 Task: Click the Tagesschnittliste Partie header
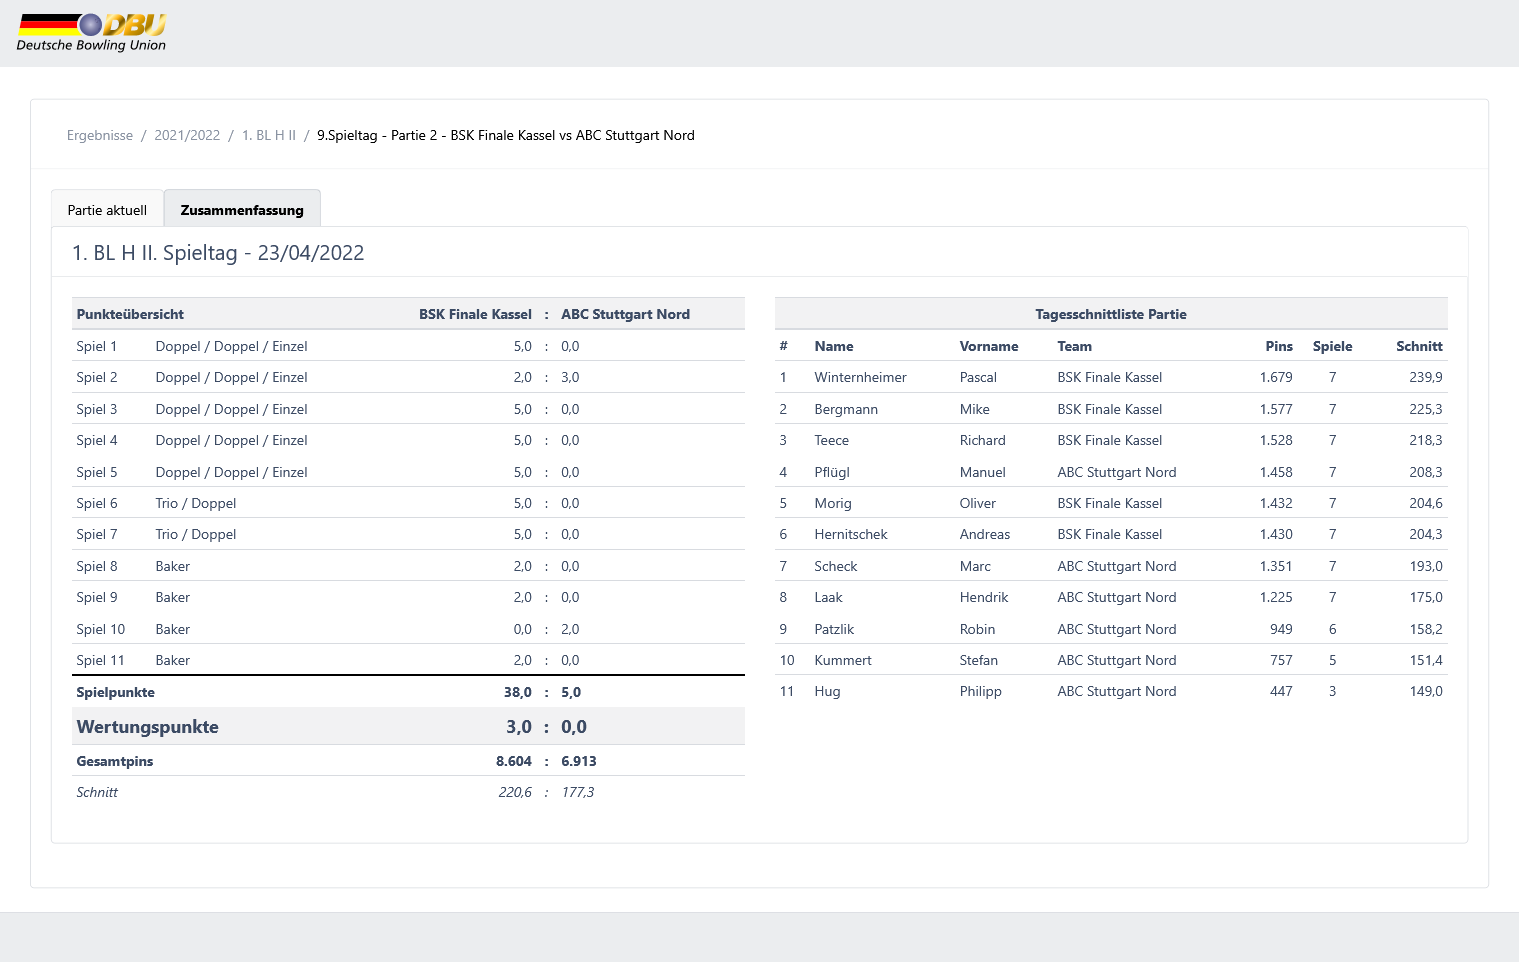(1111, 314)
